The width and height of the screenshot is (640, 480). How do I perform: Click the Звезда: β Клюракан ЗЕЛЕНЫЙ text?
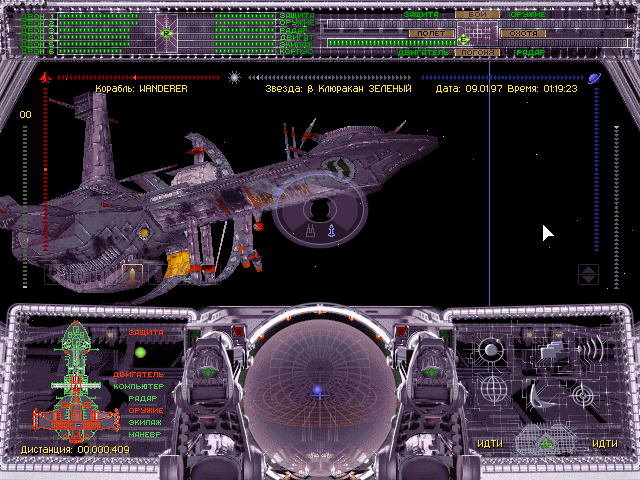pyautogui.click(x=338, y=89)
